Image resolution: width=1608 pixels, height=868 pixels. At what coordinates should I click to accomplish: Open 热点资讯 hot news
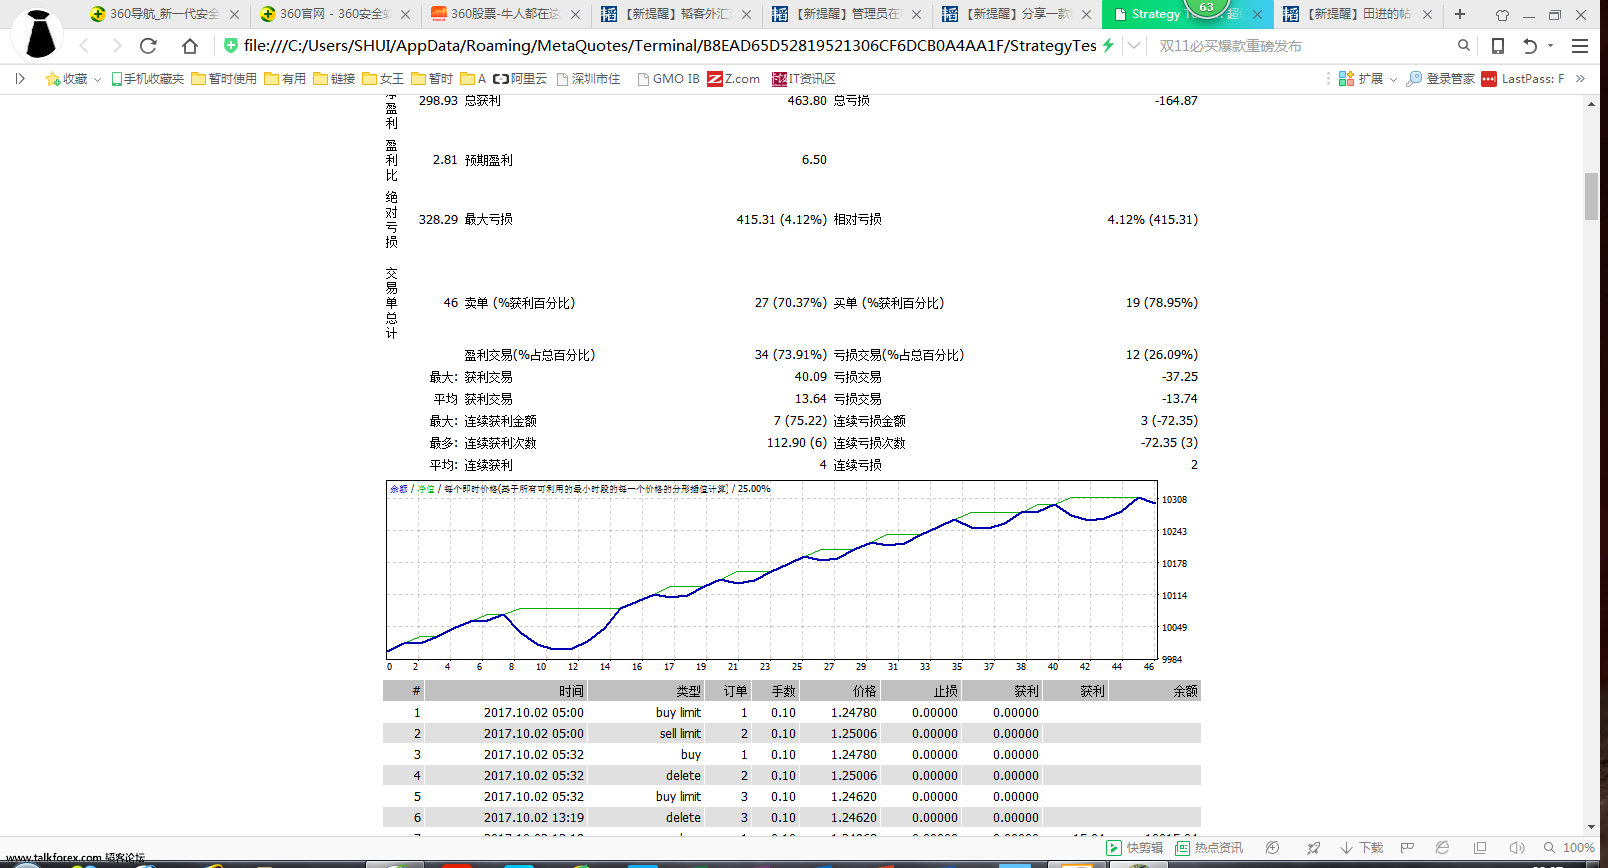point(1209,848)
